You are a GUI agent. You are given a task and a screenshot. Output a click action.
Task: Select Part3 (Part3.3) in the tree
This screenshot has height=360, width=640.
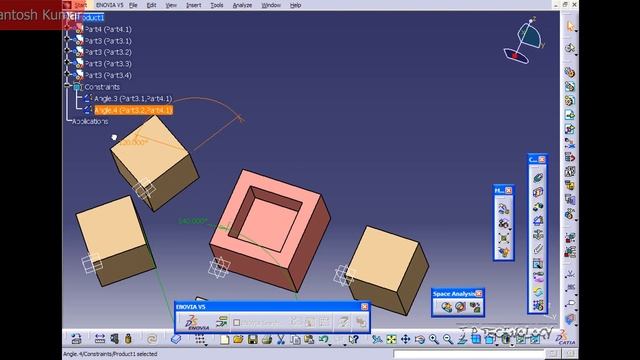(x=108, y=64)
